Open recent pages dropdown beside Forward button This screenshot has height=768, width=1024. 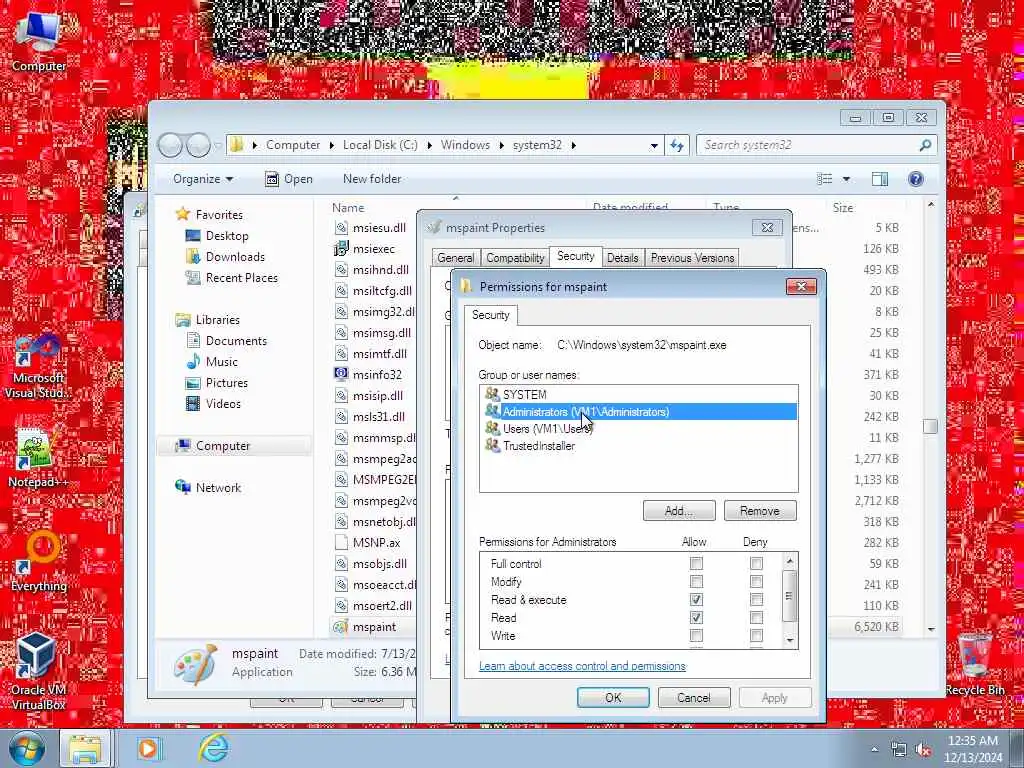217,145
